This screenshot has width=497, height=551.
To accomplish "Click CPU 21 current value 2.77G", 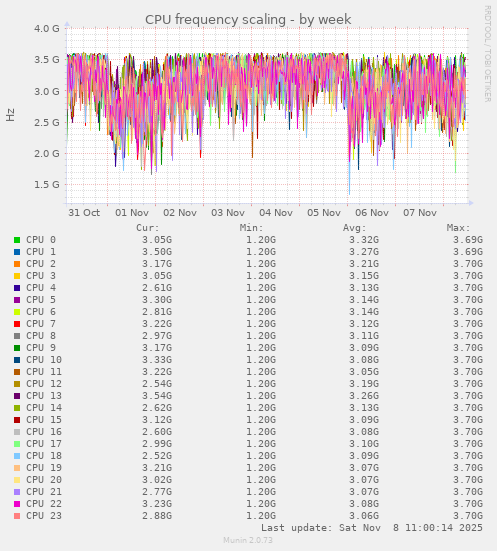I will (x=157, y=492).
